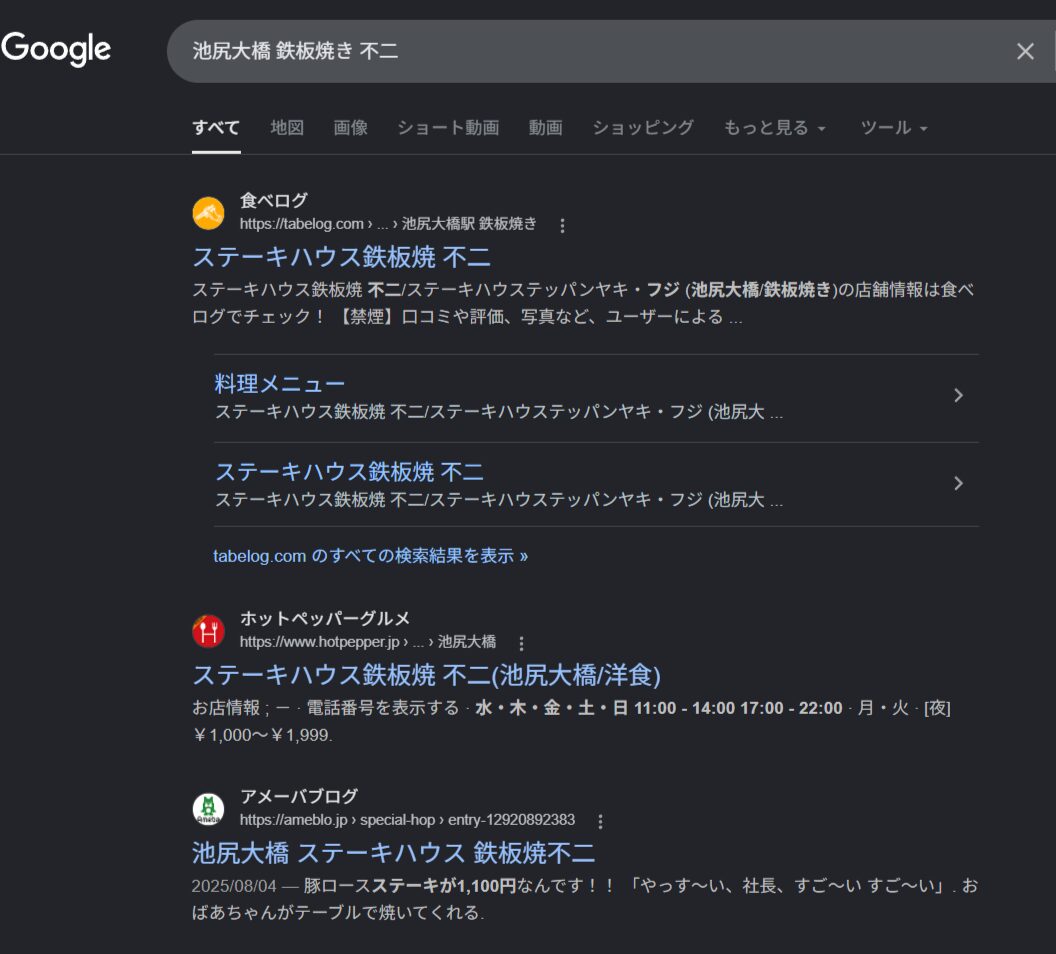Viewport: 1056px width, 954px height.
Task: Click chevron beside second tabelog sitelink
Action: pyautogui.click(x=958, y=483)
